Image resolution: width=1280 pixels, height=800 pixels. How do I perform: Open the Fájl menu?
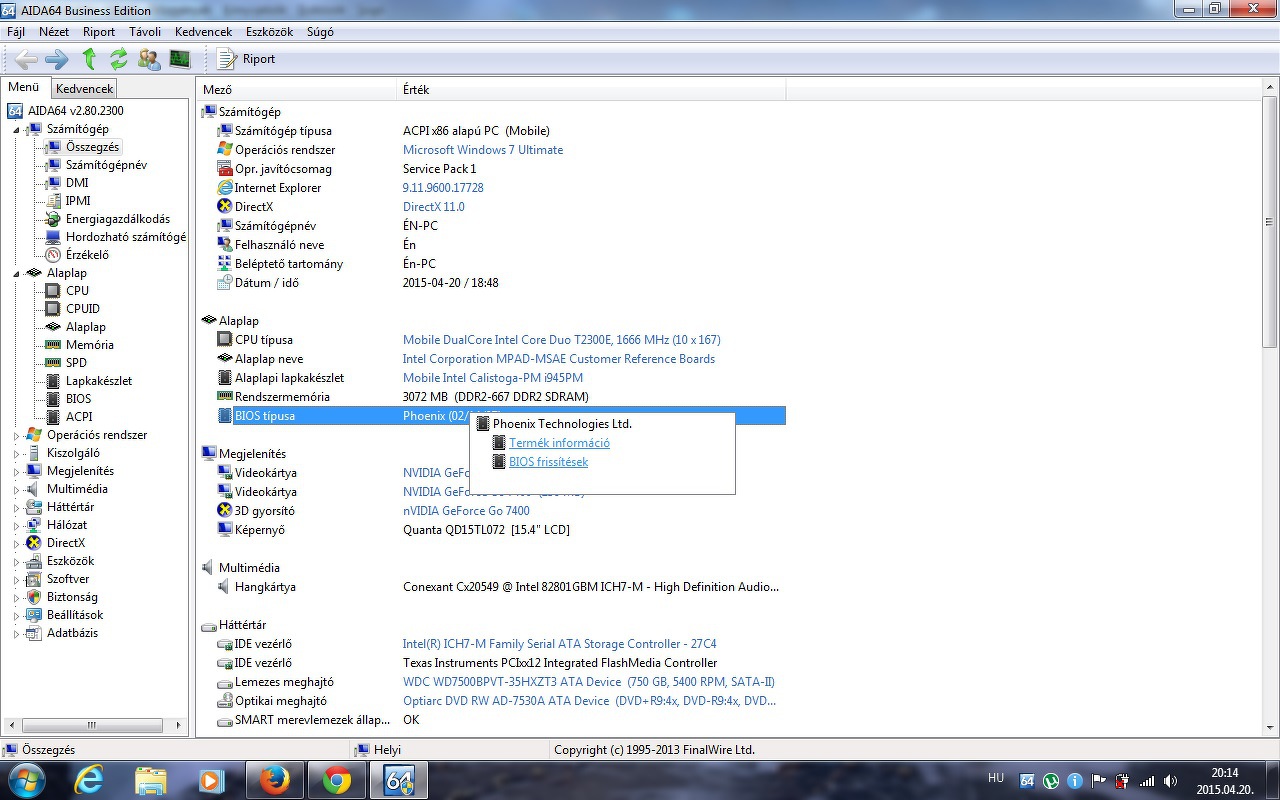pos(16,32)
